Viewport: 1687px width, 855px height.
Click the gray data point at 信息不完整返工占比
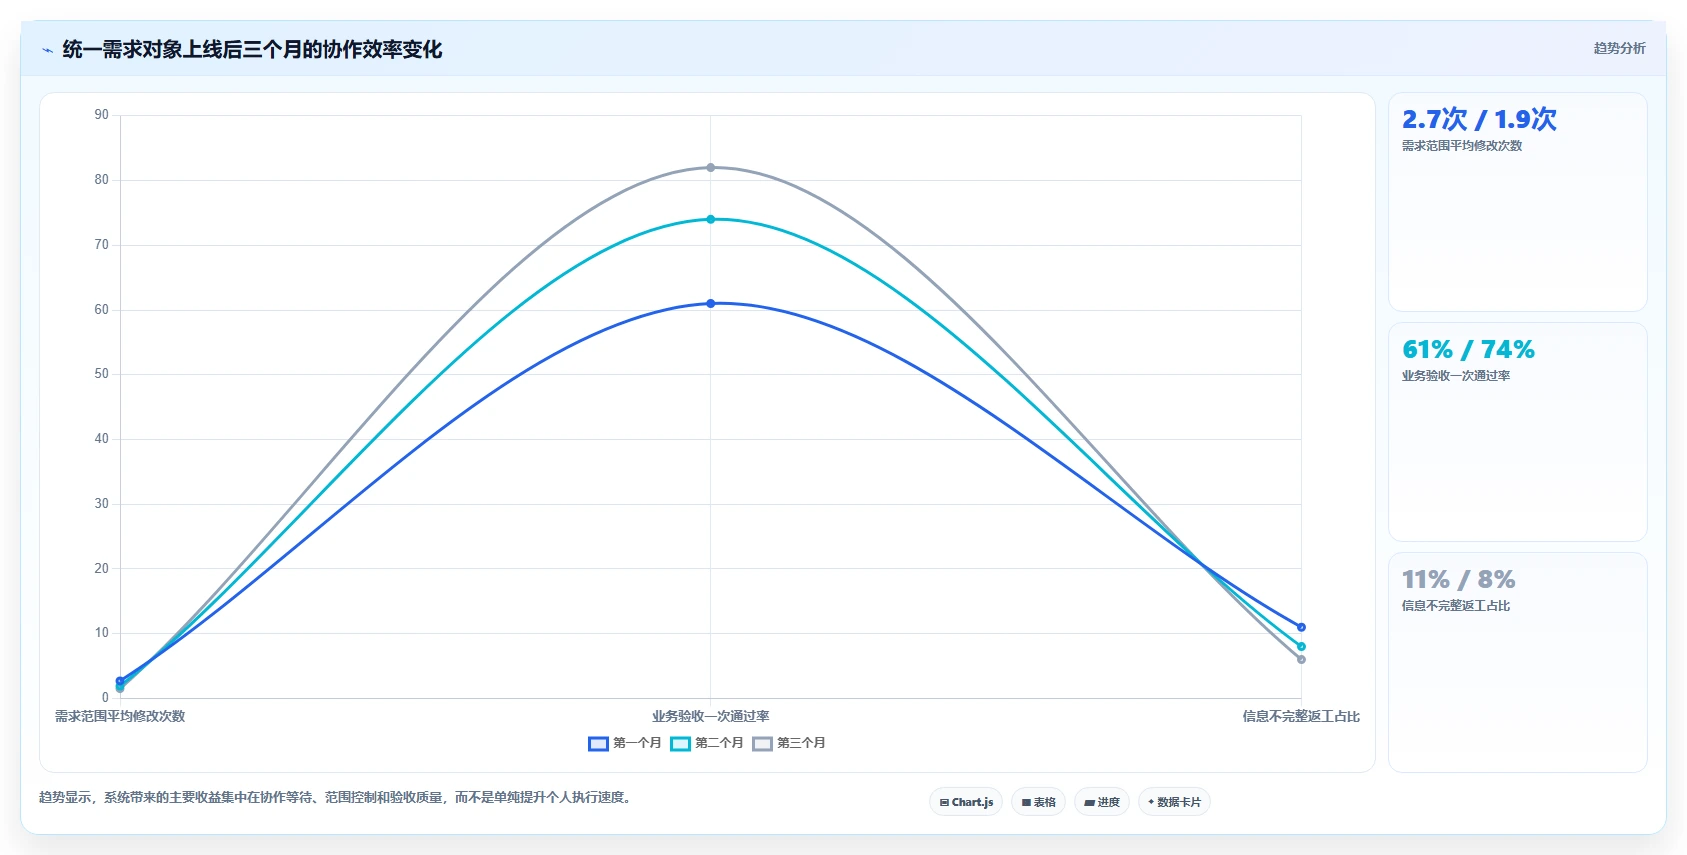tap(1301, 659)
